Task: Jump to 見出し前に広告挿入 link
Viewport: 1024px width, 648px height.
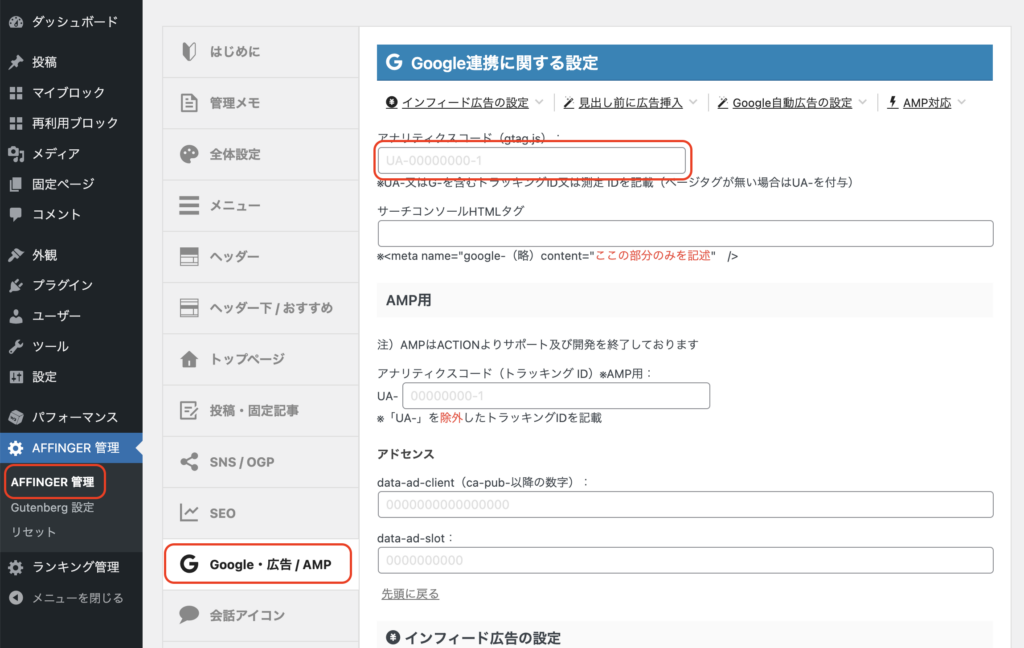Action: click(630, 103)
